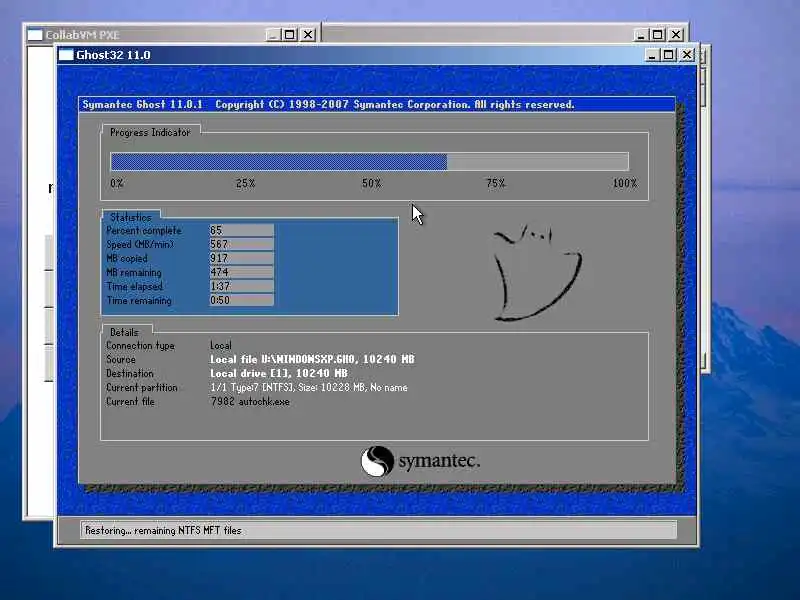Viewport: 800px width, 600px height.
Task: Click the Statistics group label
Action: (131, 217)
